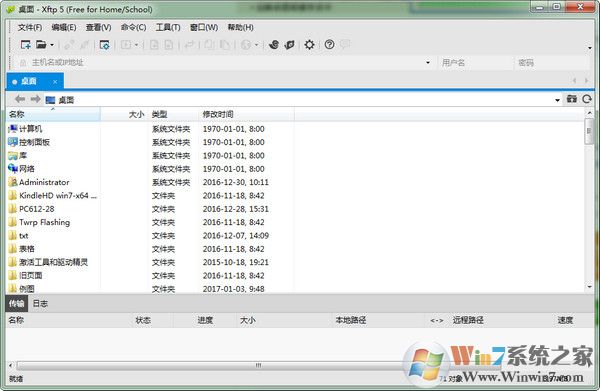Click the 远程路径 column header

click(468, 320)
